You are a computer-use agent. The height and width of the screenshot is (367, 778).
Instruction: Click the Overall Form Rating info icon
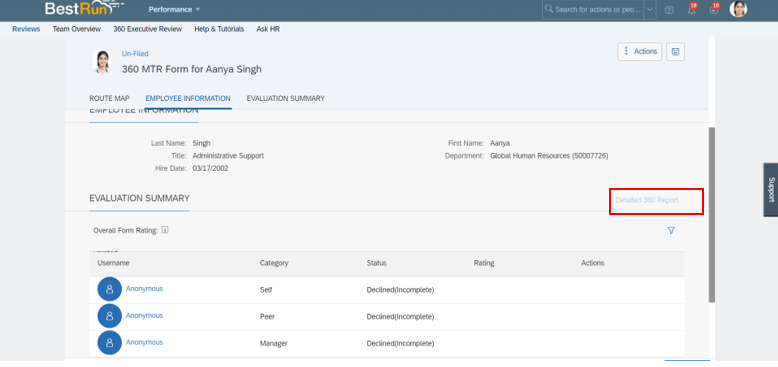tap(165, 230)
